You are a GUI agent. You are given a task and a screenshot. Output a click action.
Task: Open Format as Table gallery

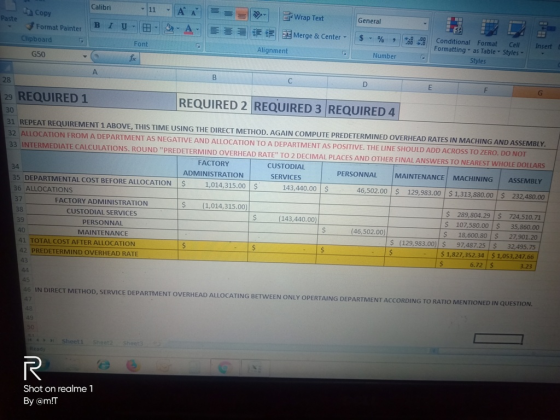(486, 37)
